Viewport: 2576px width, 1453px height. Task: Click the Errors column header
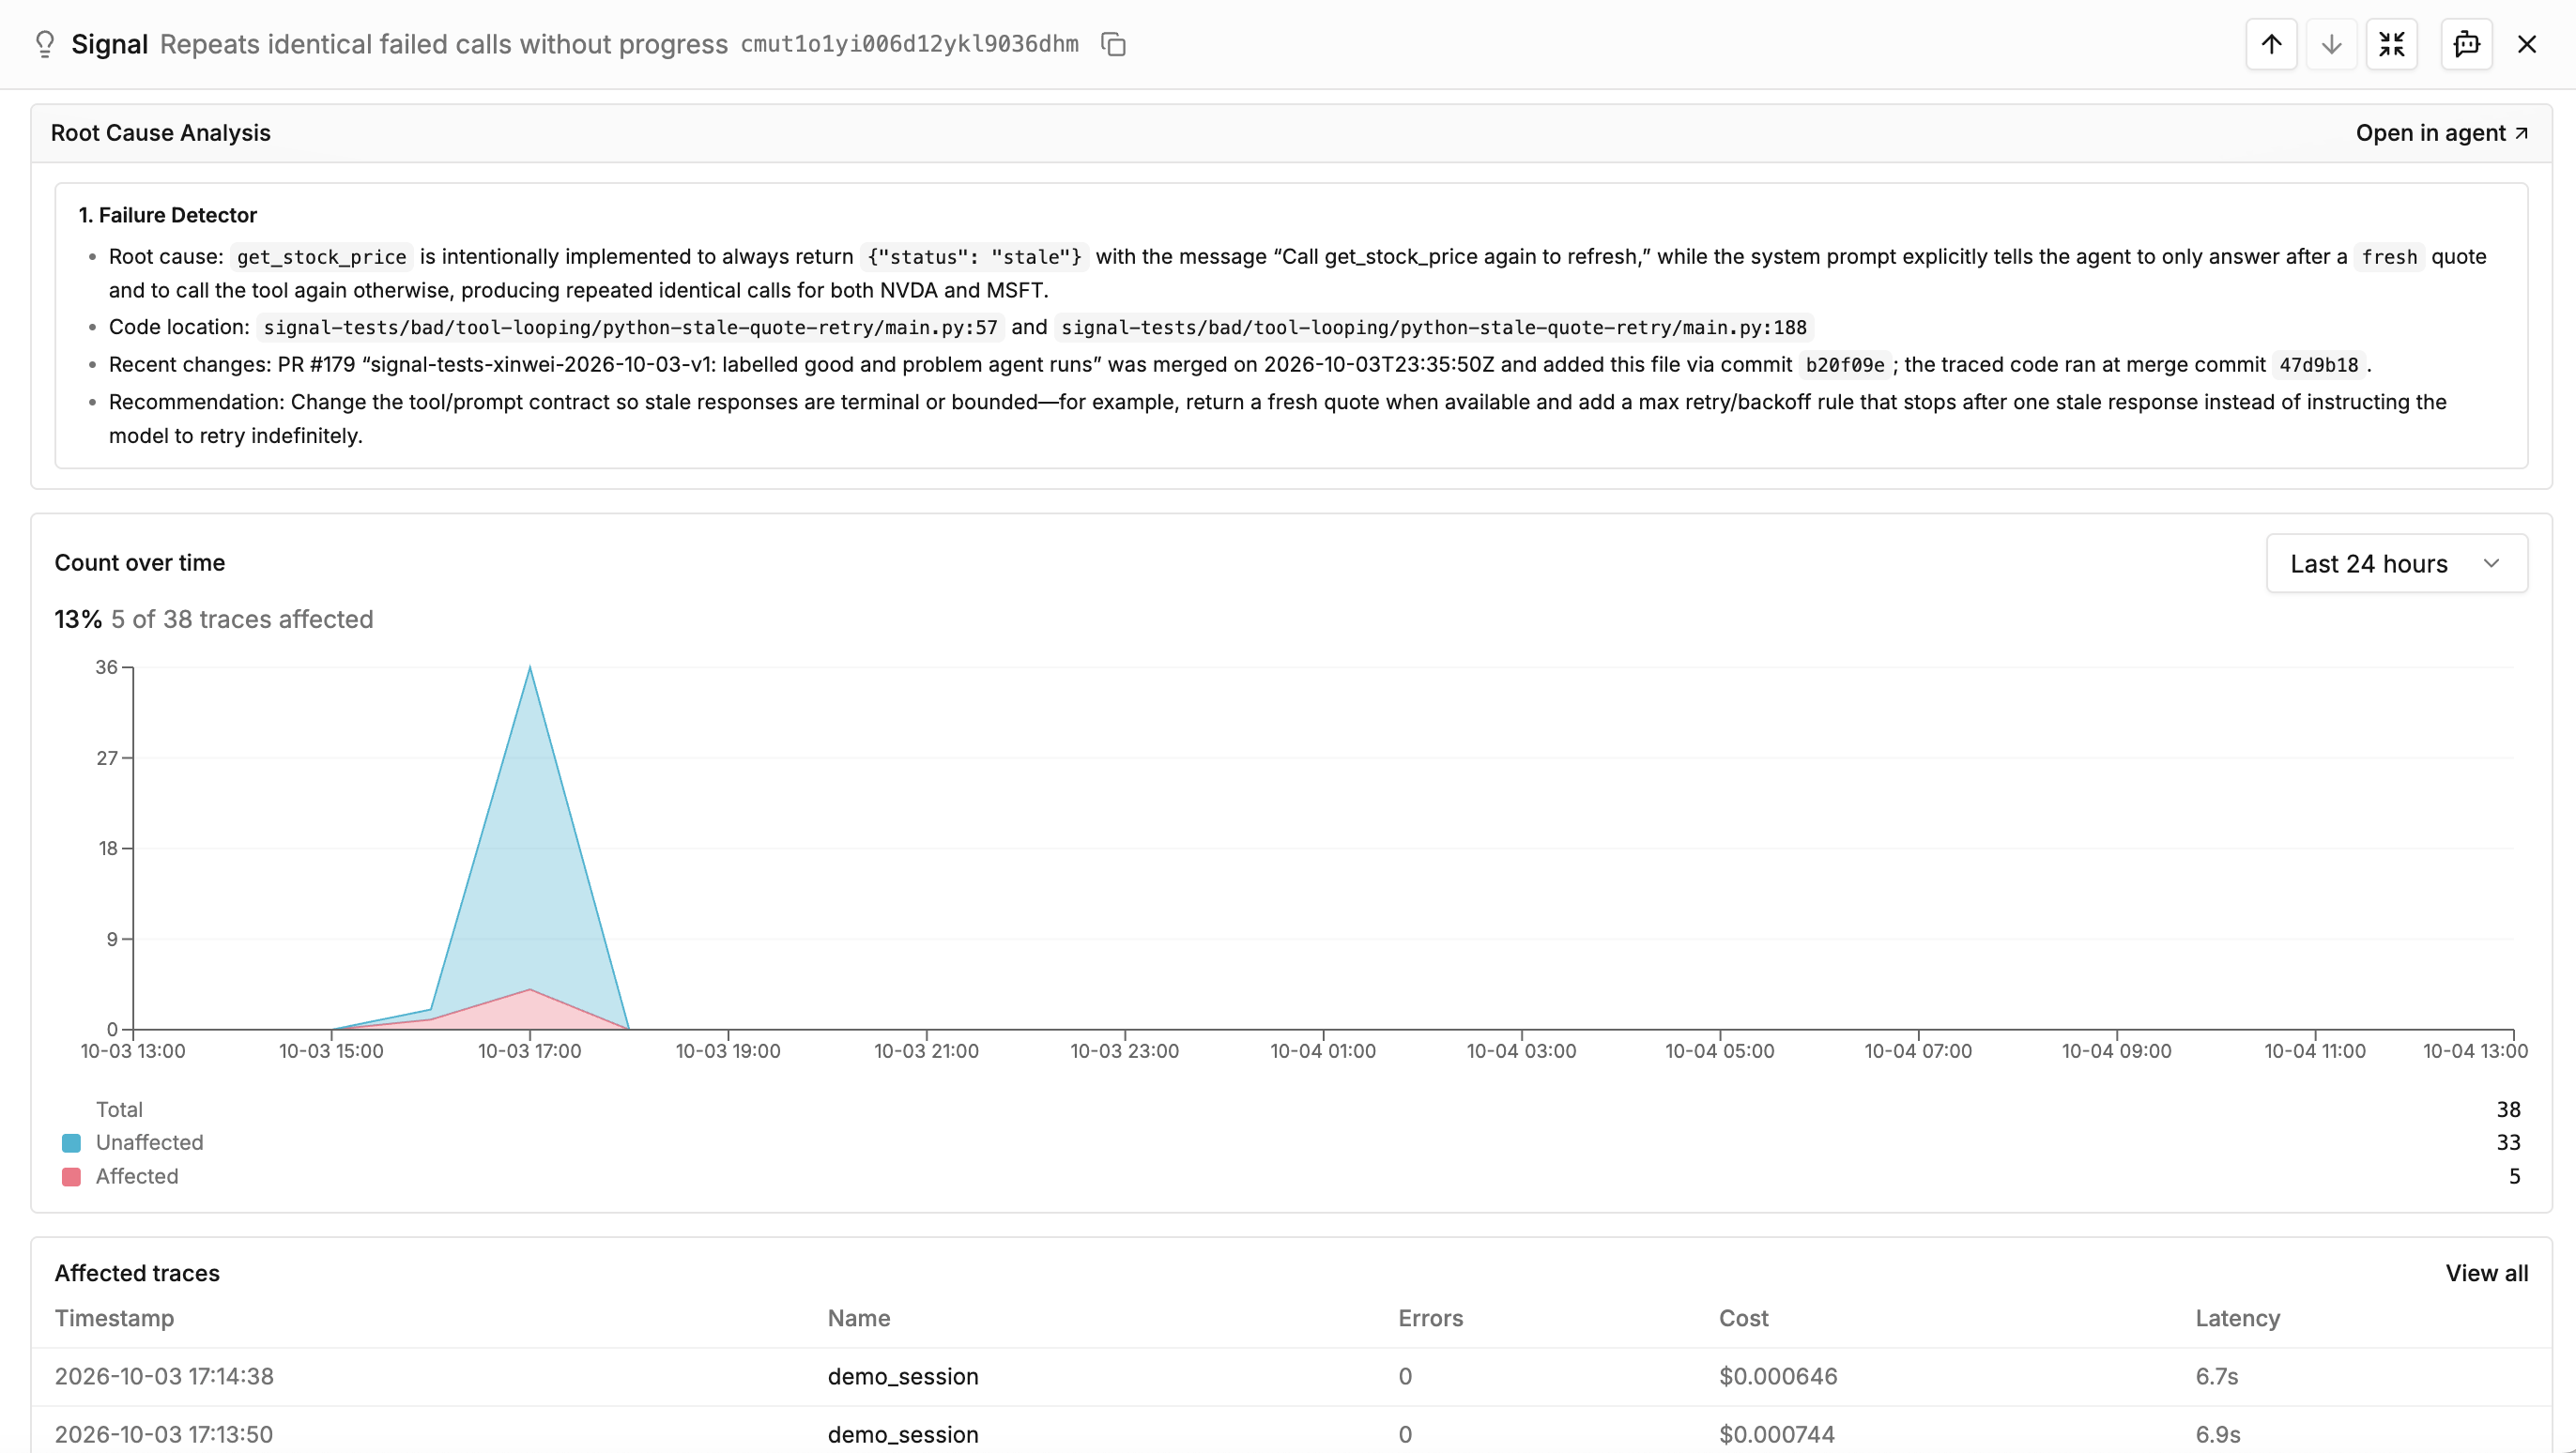[1430, 1318]
